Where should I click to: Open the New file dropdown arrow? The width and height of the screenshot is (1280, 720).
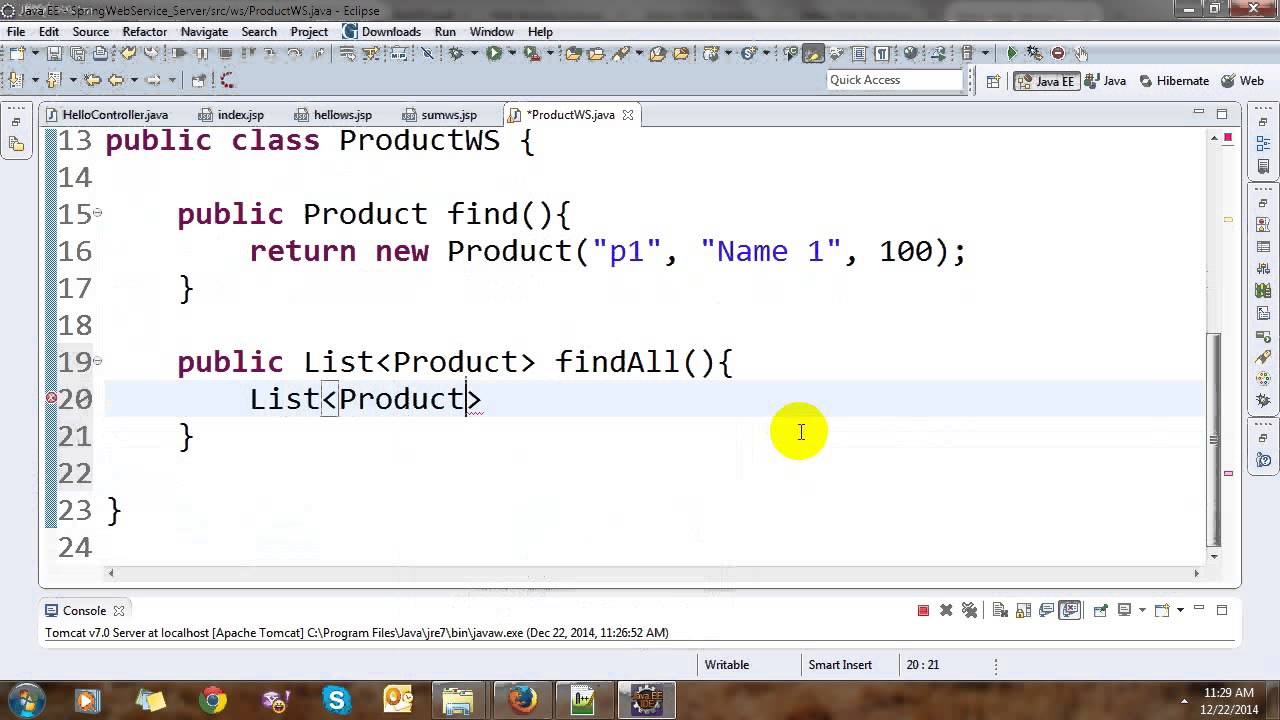[x=35, y=53]
